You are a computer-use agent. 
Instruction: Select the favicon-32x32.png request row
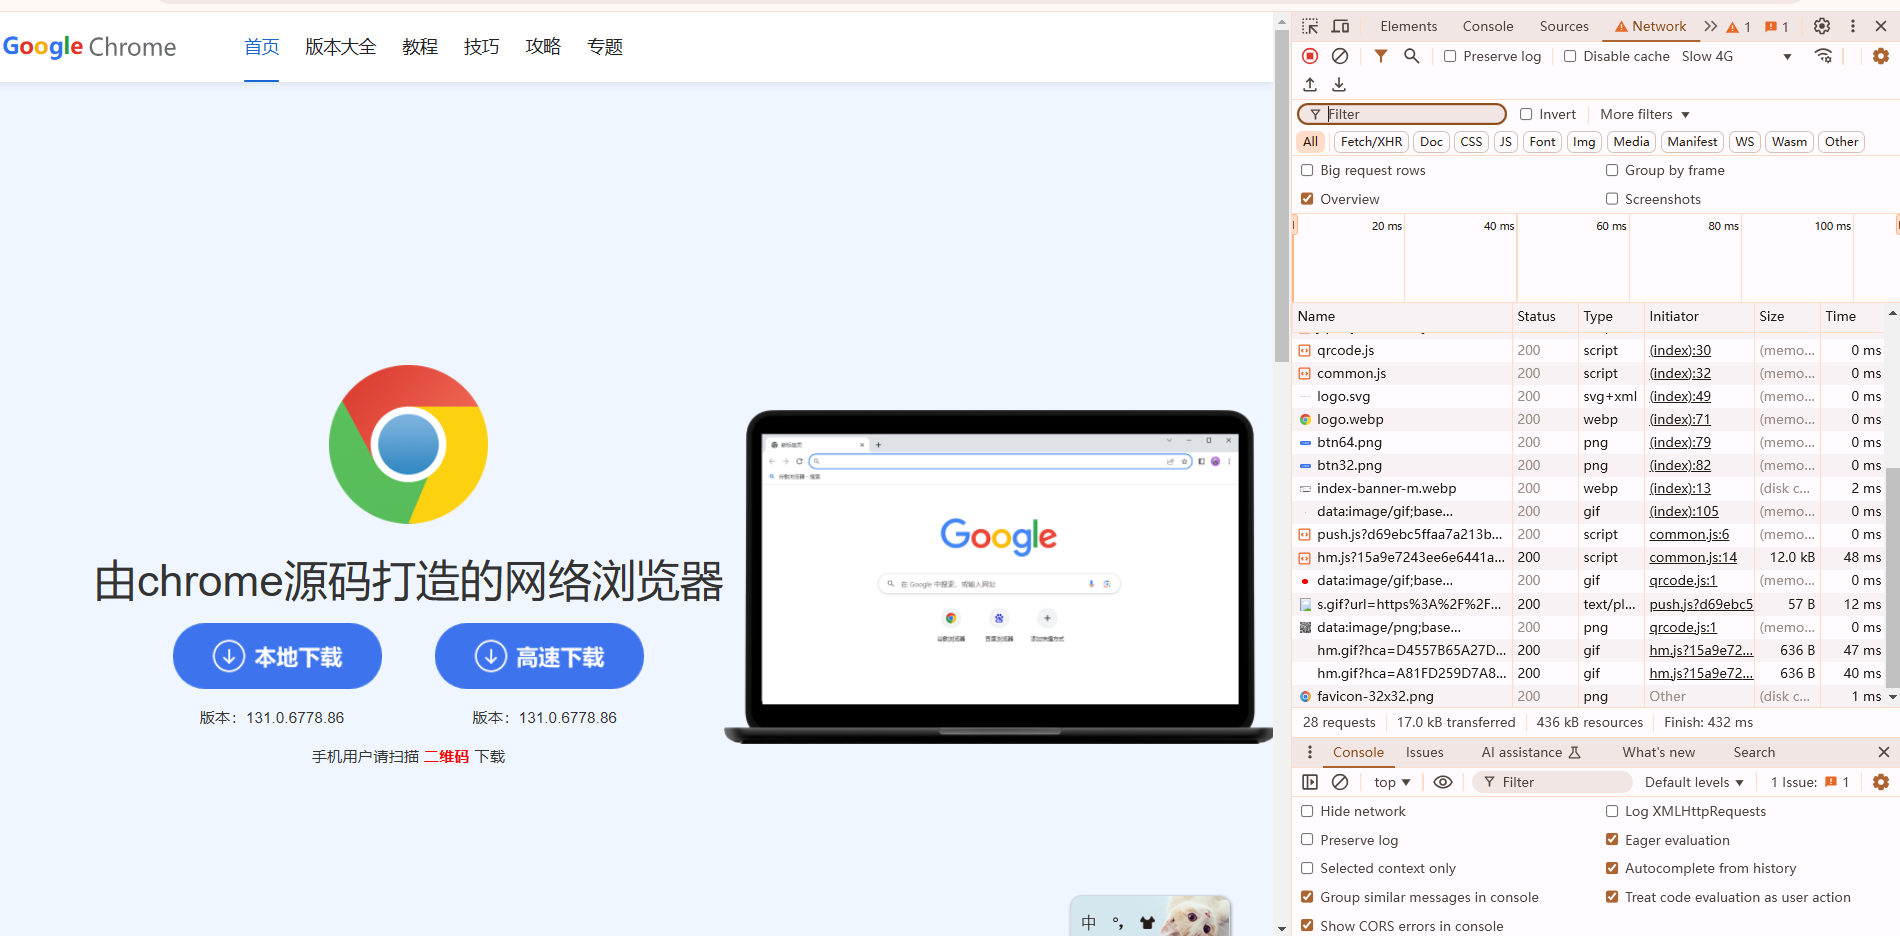click(x=1590, y=696)
